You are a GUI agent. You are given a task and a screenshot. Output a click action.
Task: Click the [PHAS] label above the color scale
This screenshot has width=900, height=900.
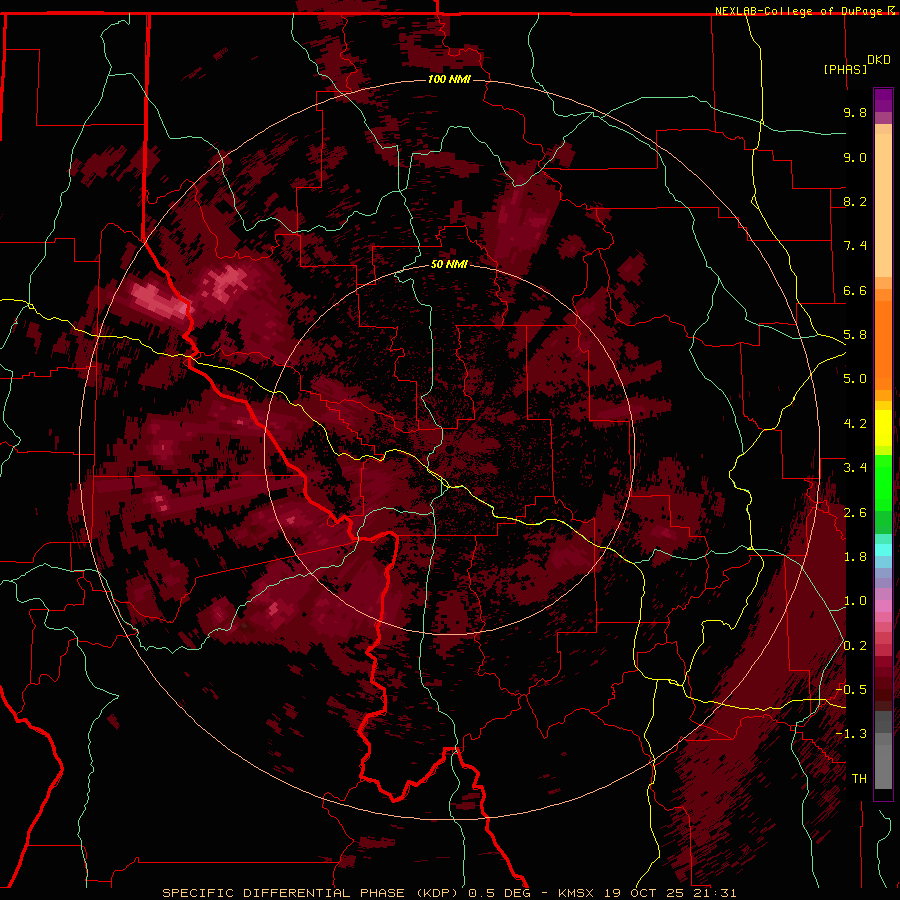click(845, 69)
